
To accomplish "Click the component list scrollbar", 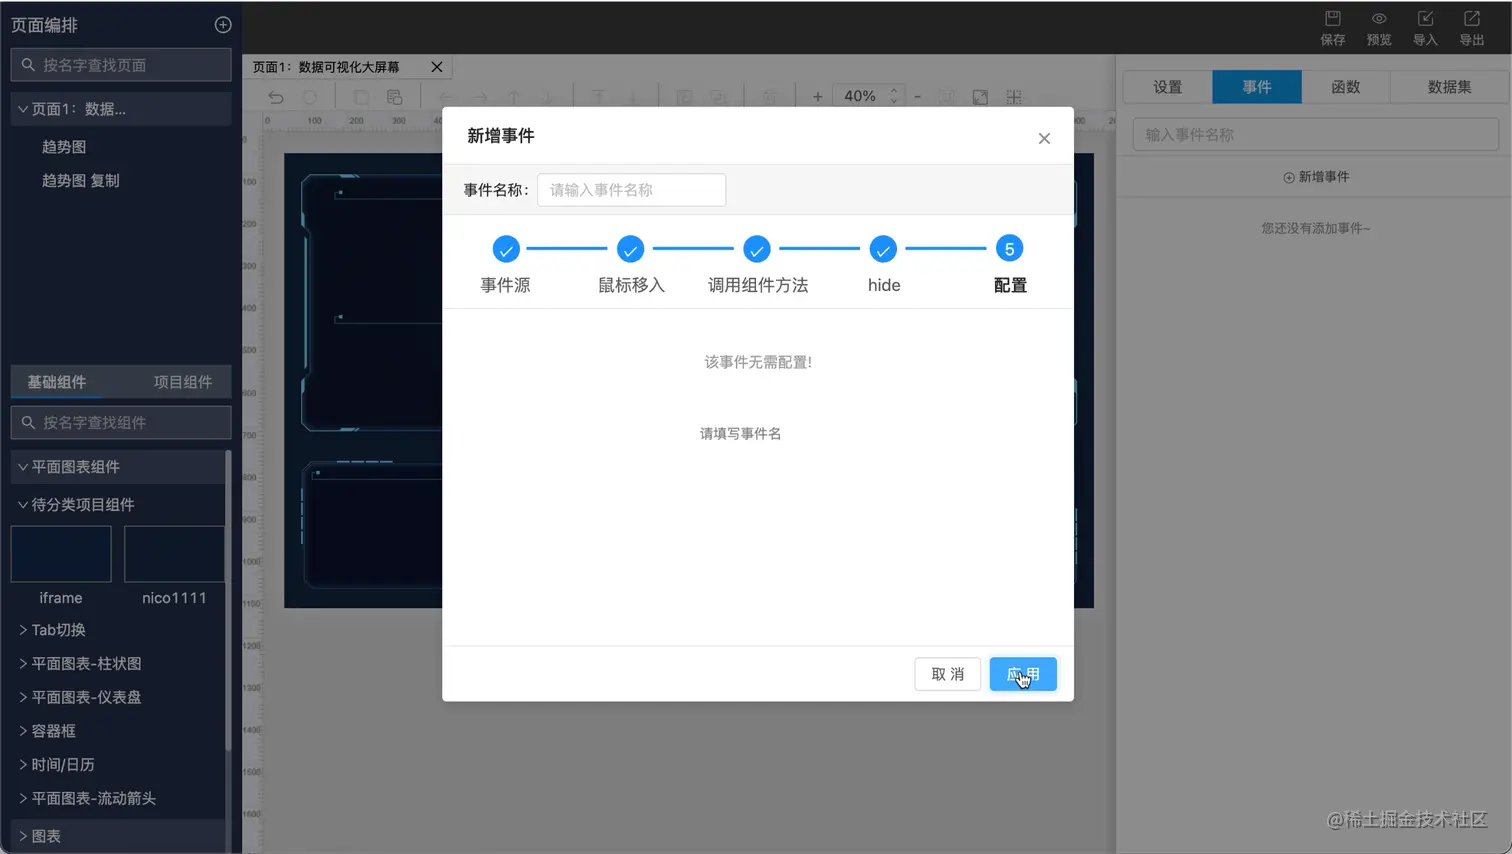I will (x=228, y=600).
